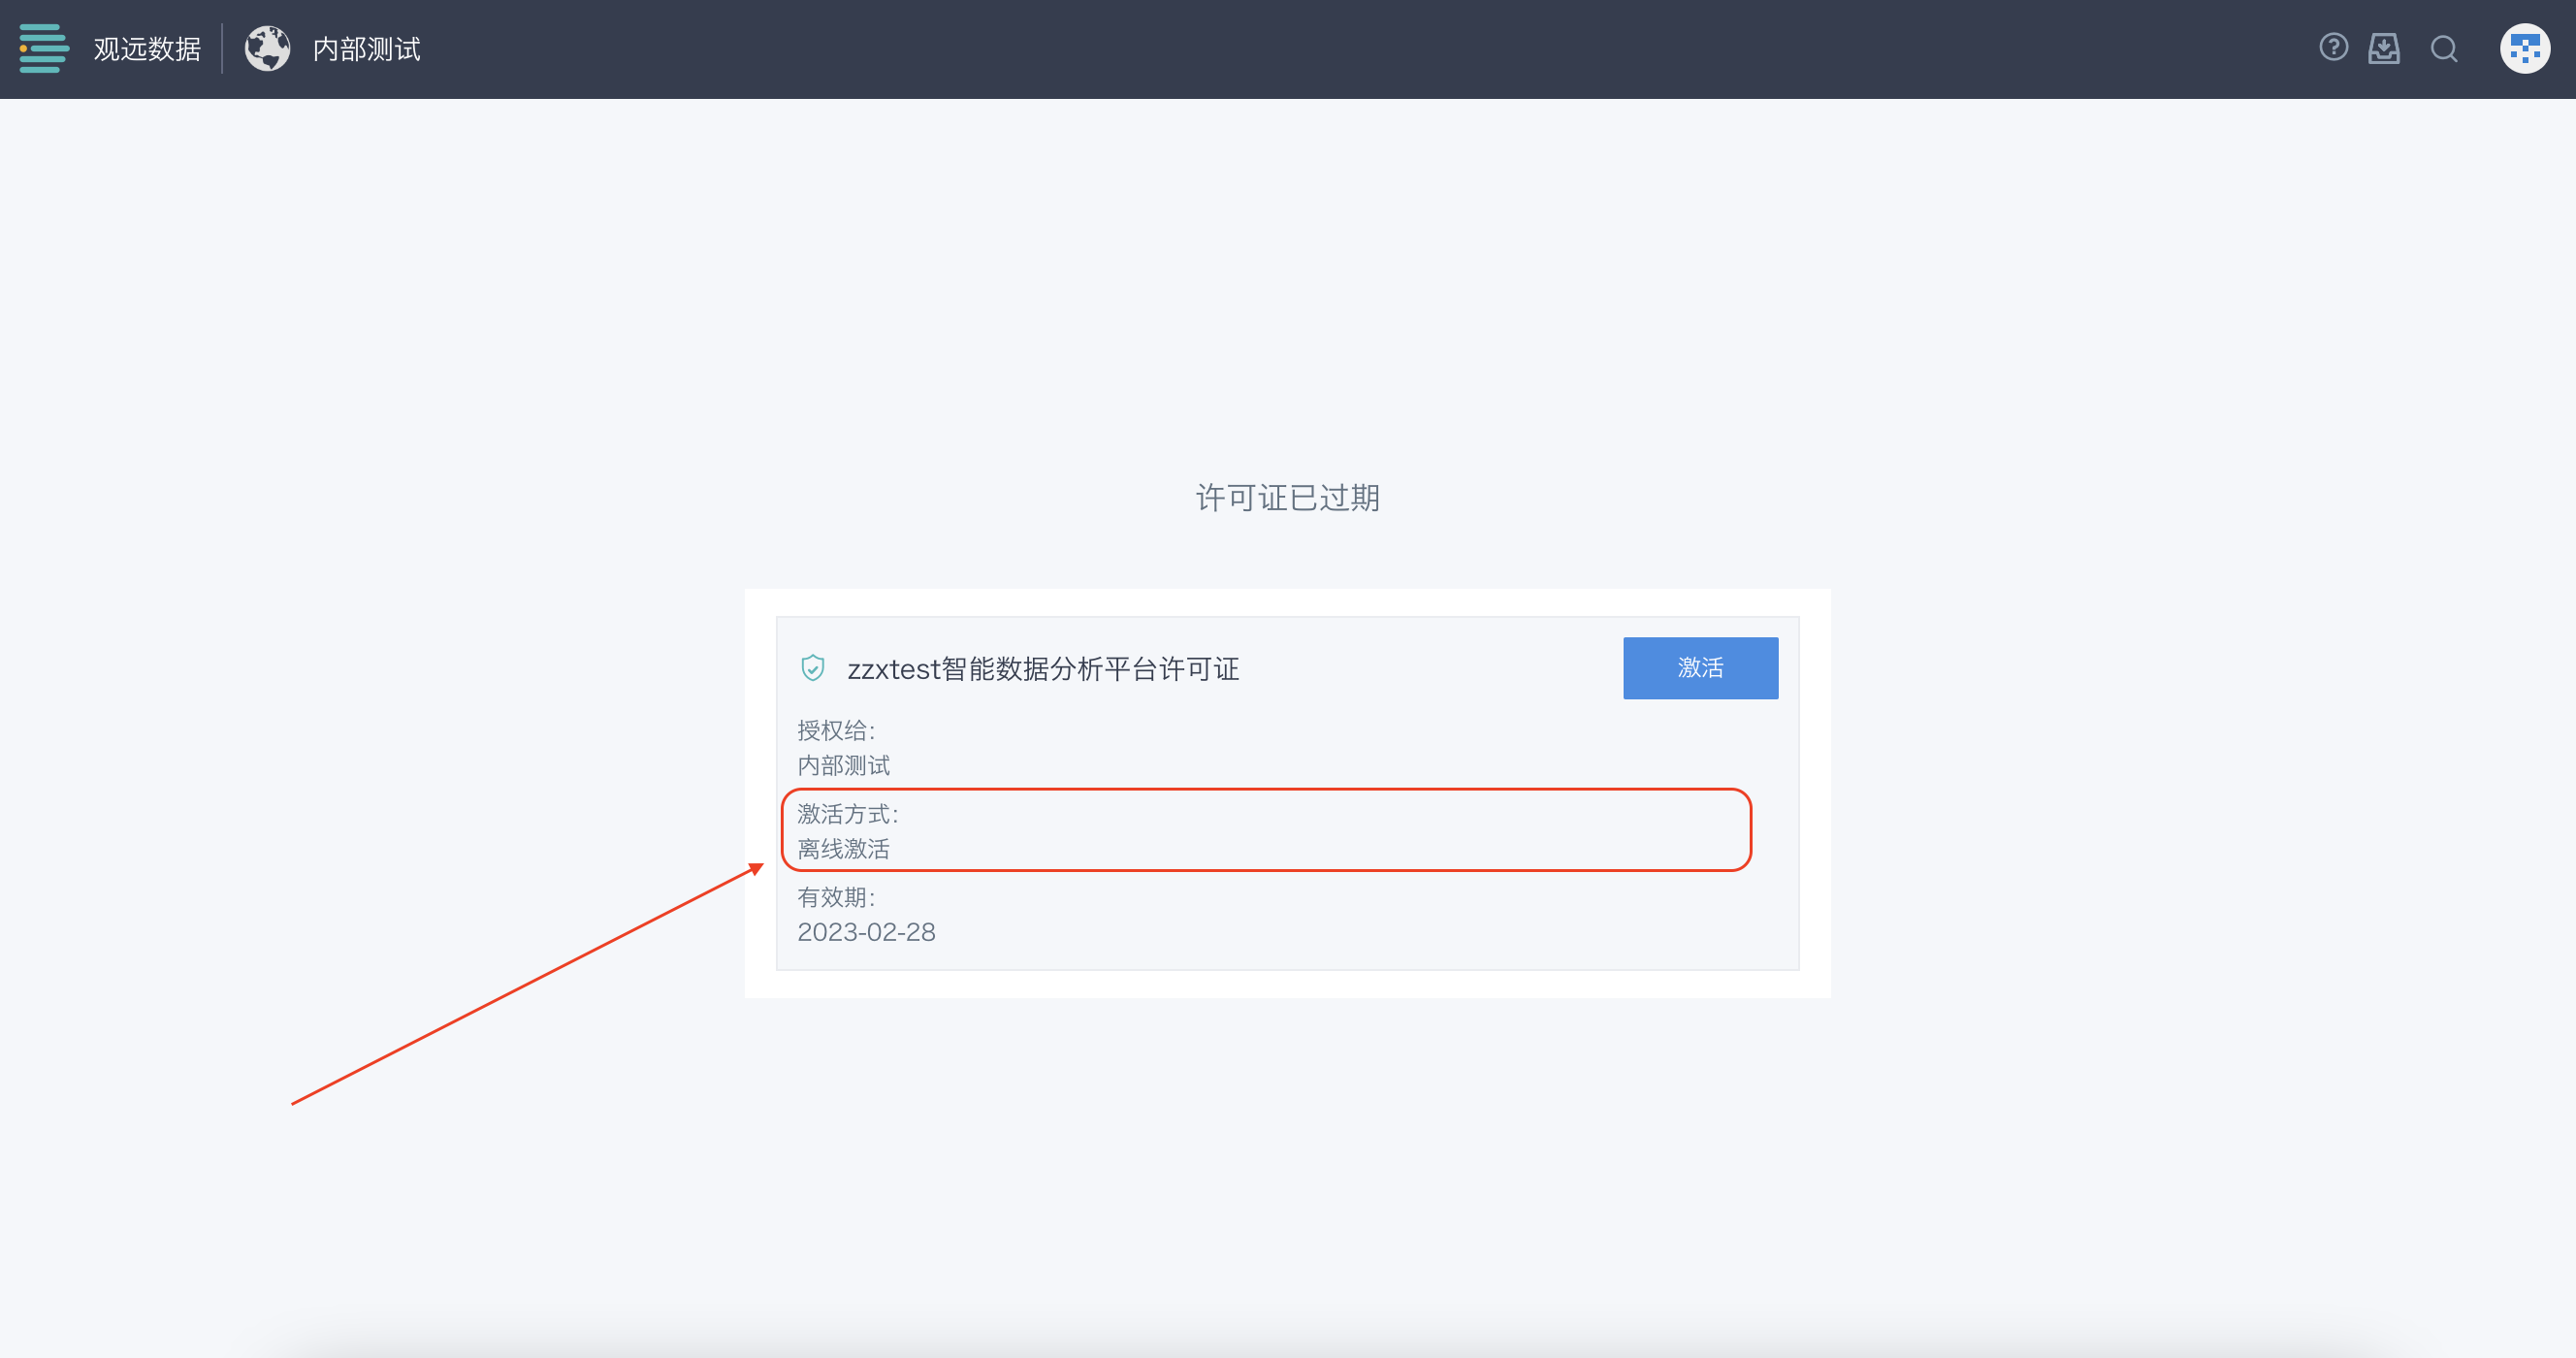Click the 有效期 label
Viewport: 2576px width, 1358px height.
pyautogui.click(x=836, y=898)
